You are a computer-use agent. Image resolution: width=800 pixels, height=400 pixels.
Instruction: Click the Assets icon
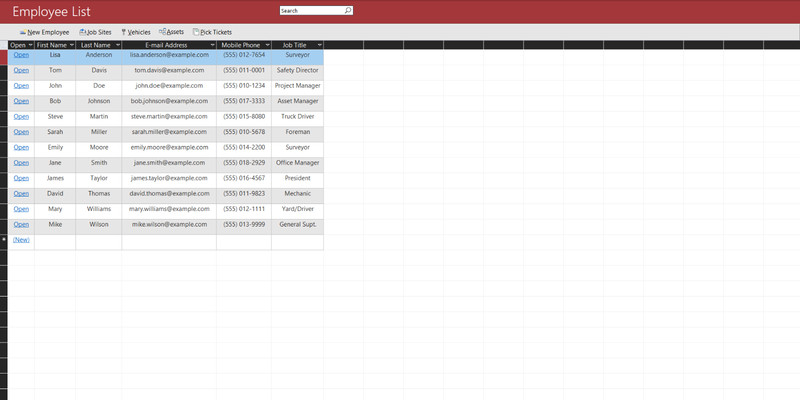pyautogui.click(x=162, y=32)
